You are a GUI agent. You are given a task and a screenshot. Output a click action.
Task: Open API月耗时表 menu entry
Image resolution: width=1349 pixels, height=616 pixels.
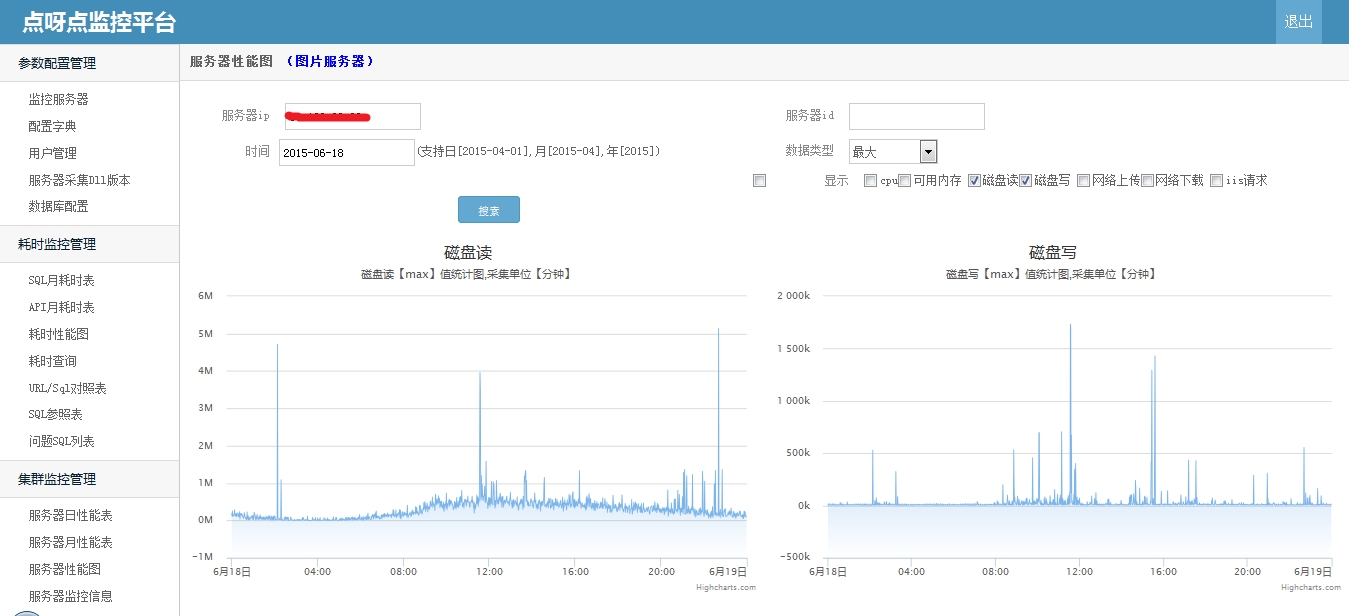61,308
